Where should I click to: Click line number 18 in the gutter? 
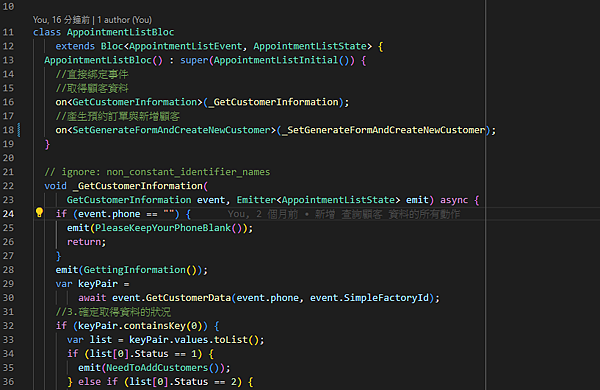click(x=8, y=130)
